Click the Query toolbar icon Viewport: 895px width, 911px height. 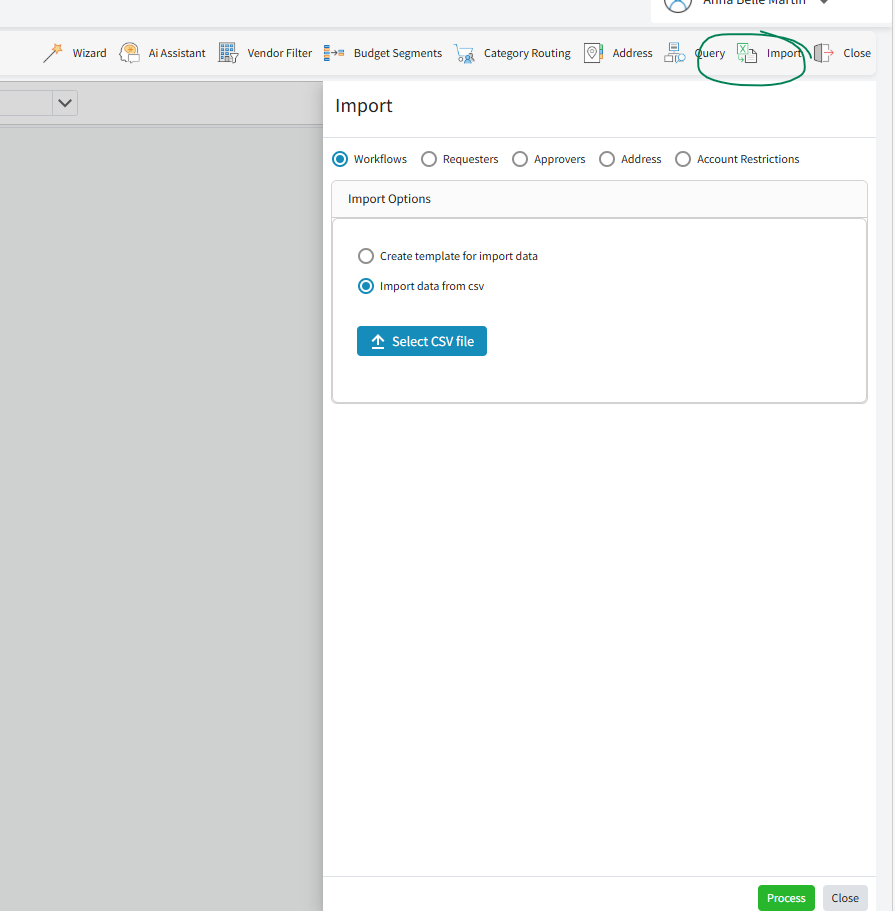(x=674, y=53)
